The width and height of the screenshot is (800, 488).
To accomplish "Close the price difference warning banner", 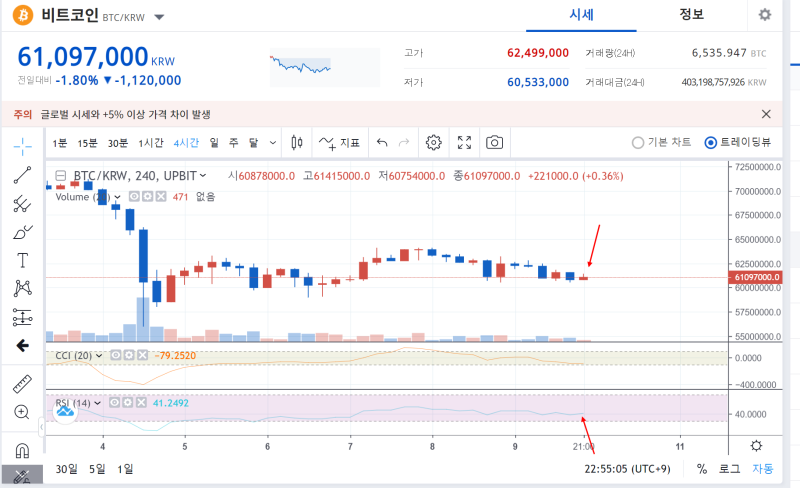I will point(766,114).
